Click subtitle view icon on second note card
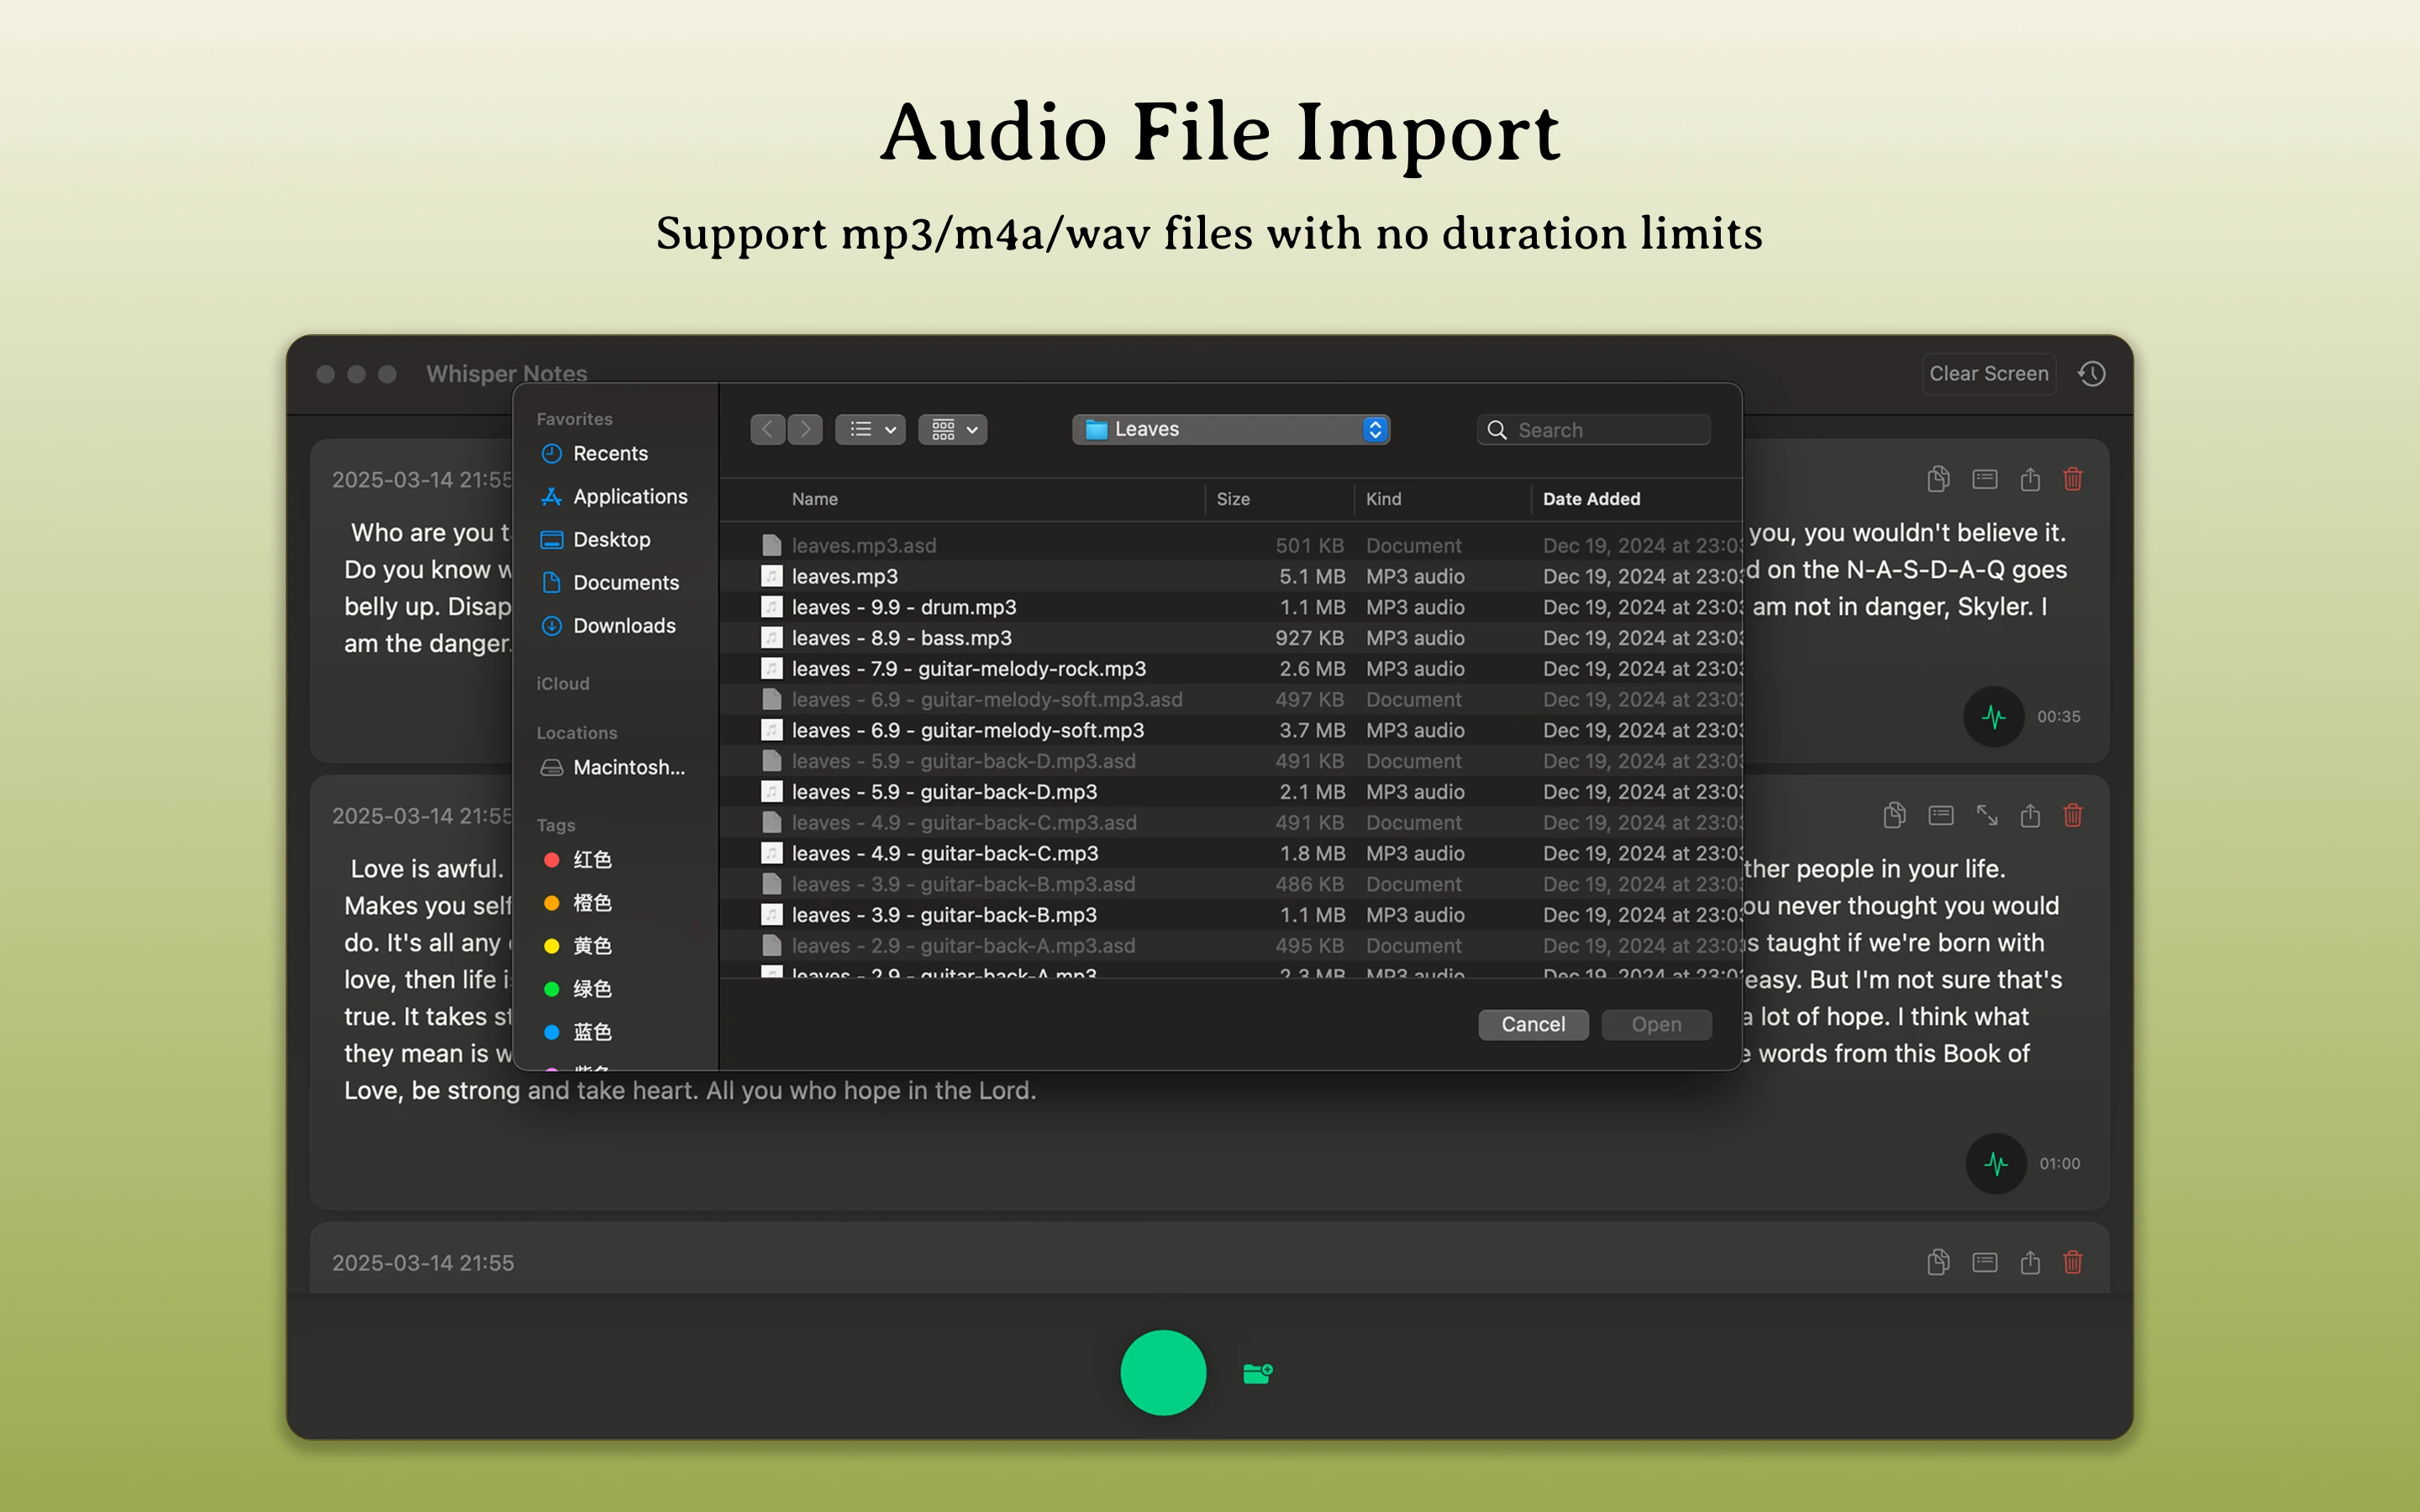This screenshot has width=2420, height=1512. tap(1941, 815)
